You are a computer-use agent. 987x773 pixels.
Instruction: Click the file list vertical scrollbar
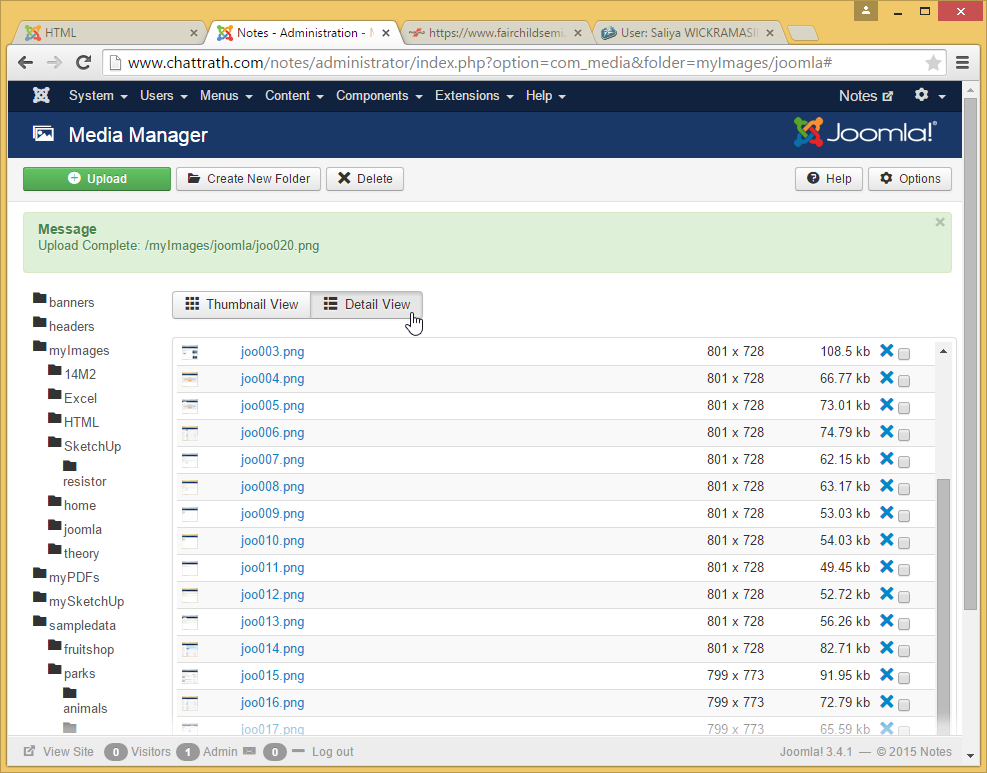click(x=941, y=600)
